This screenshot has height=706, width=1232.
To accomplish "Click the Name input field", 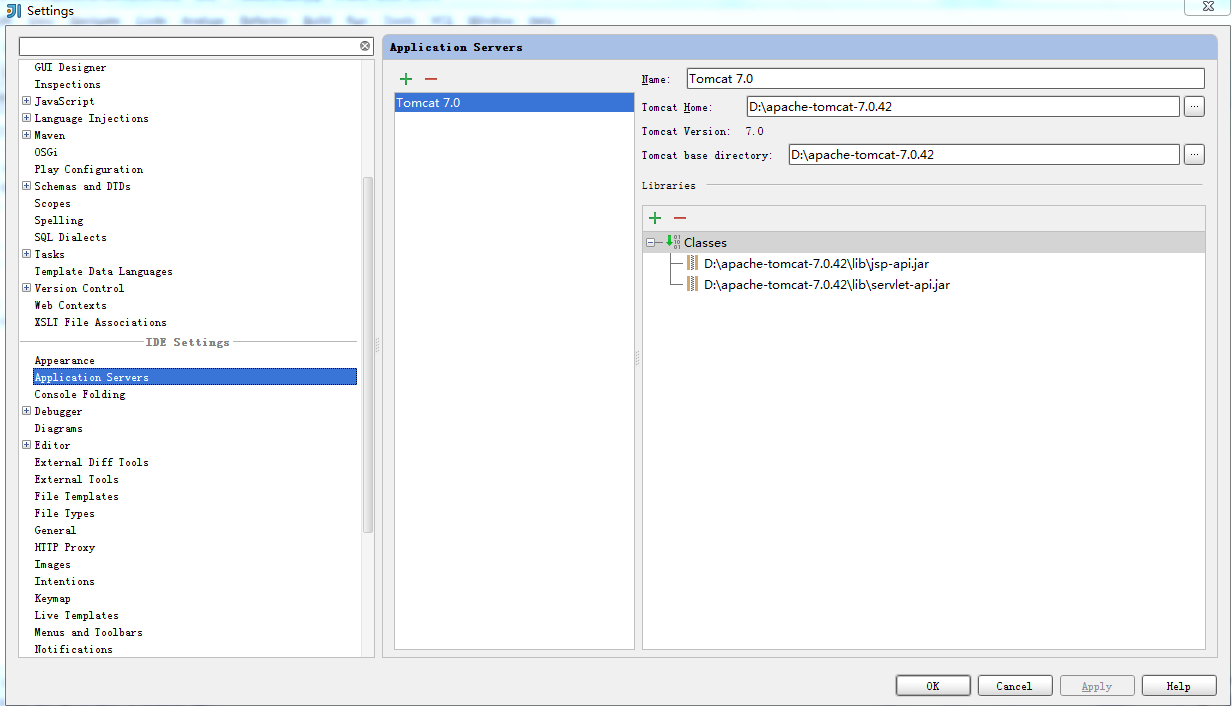I will [x=945, y=78].
